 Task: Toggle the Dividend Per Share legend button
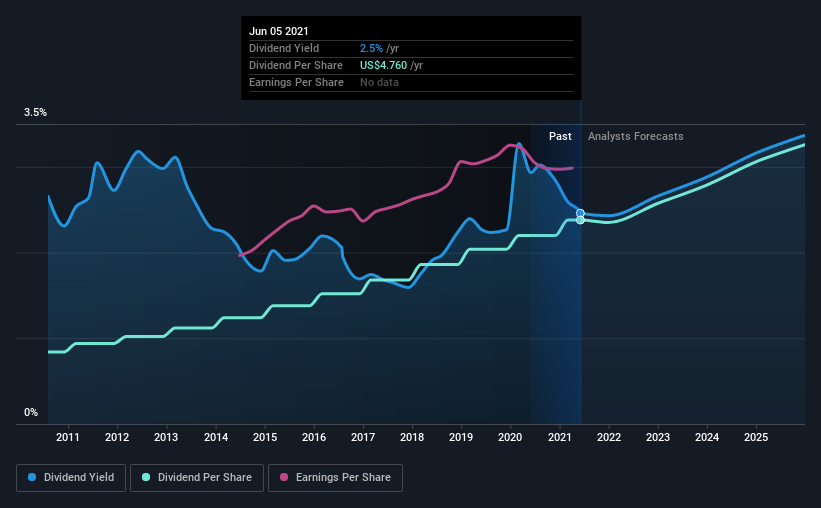197,478
